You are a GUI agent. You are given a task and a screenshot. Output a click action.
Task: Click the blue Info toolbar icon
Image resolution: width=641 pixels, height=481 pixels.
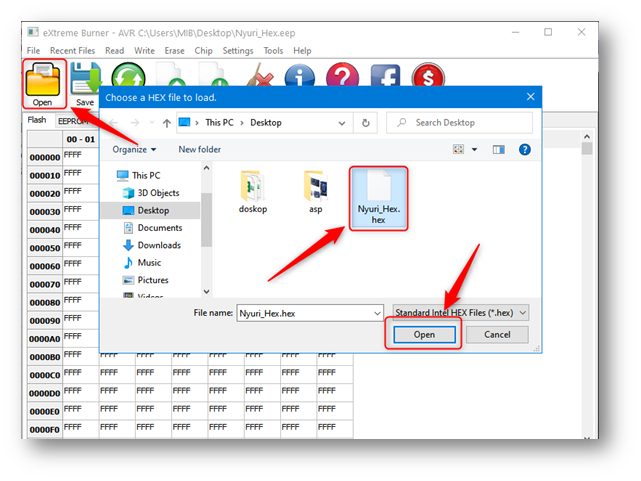(300, 75)
